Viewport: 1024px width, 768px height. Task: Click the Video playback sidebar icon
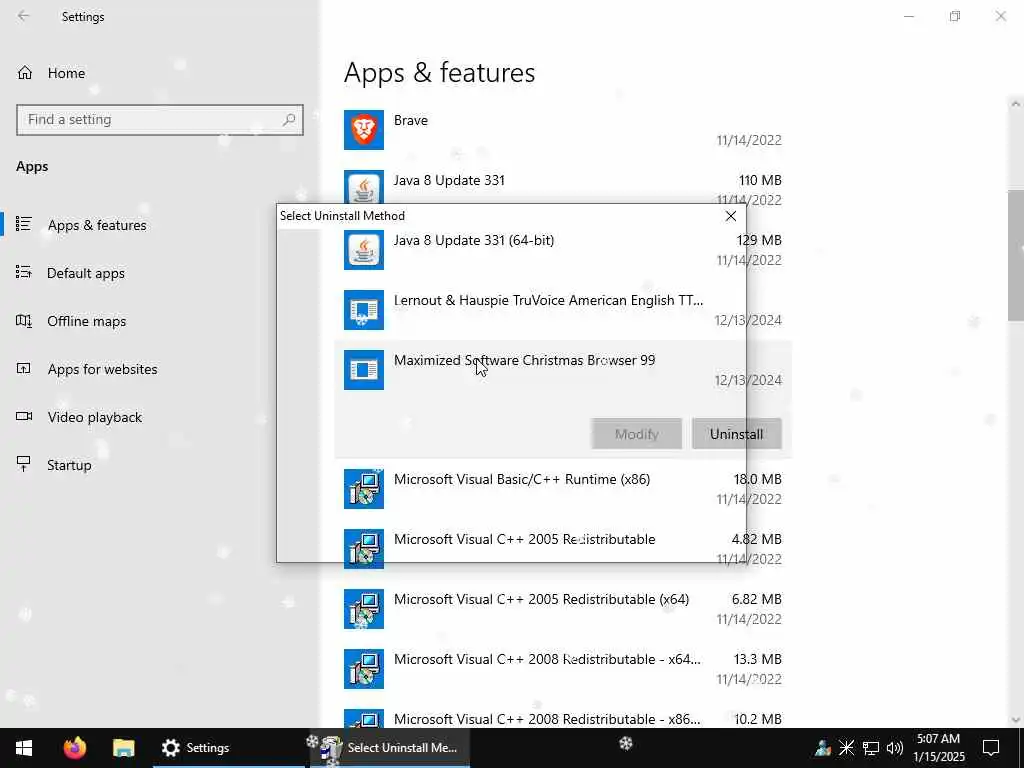pyautogui.click(x=24, y=417)
